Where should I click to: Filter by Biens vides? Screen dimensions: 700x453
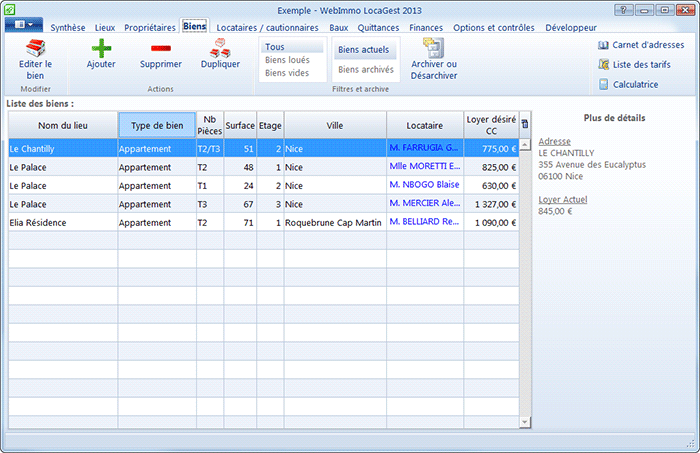coord(287,73)
